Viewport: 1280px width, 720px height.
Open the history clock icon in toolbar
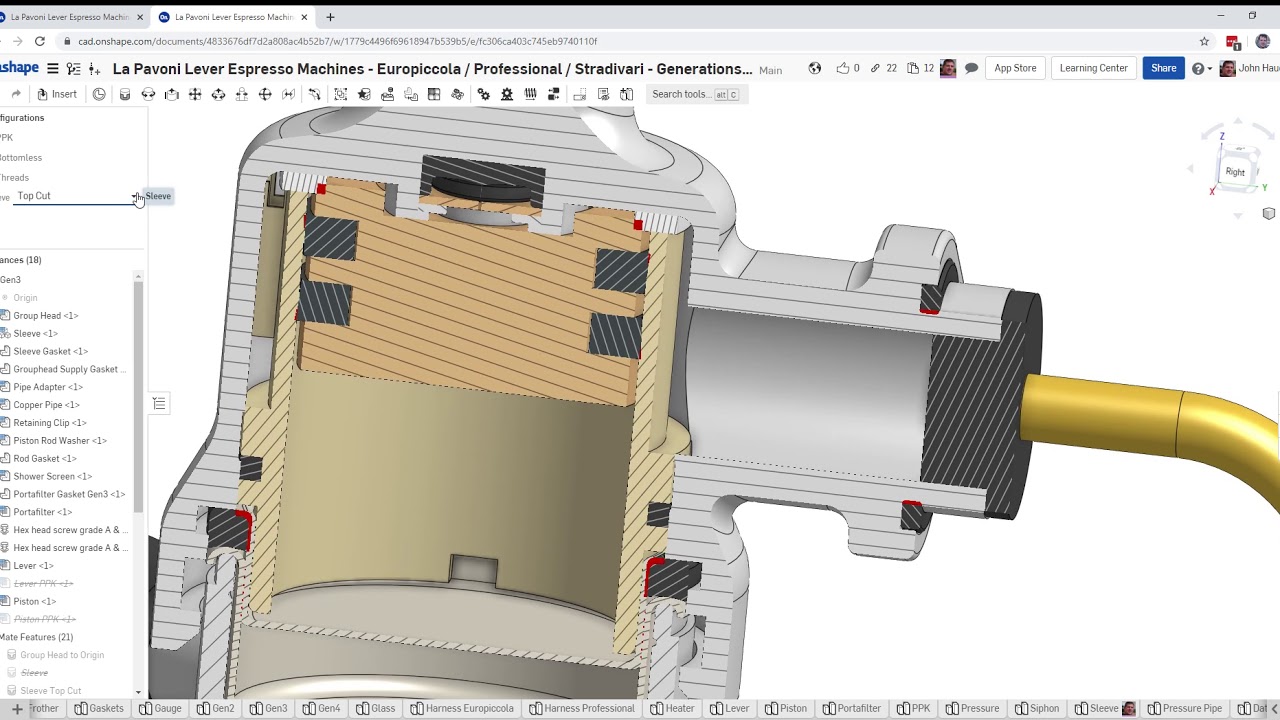coord(99,94)
